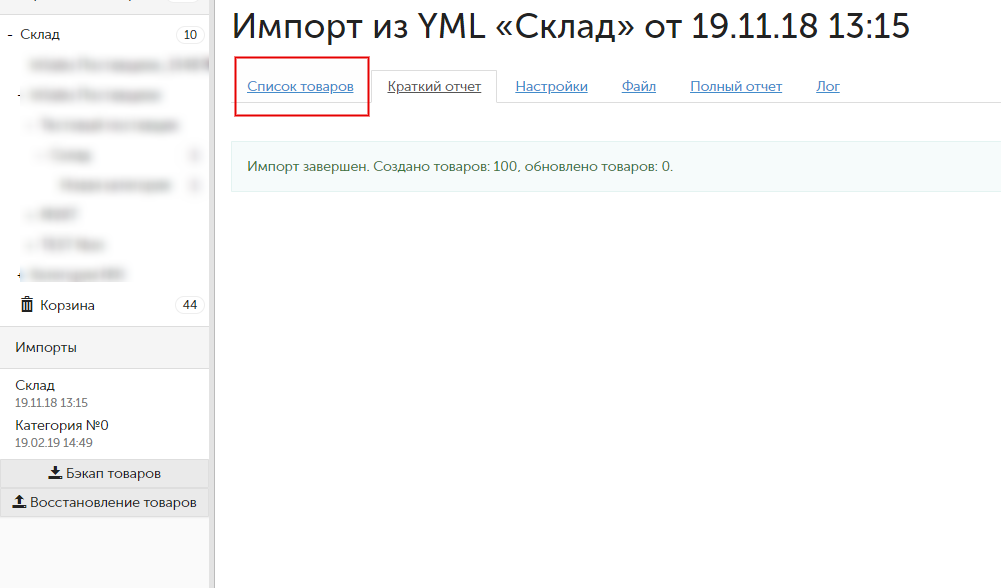
Task: Click the count badge 10 beside Склад
Action: coord(189,35)
